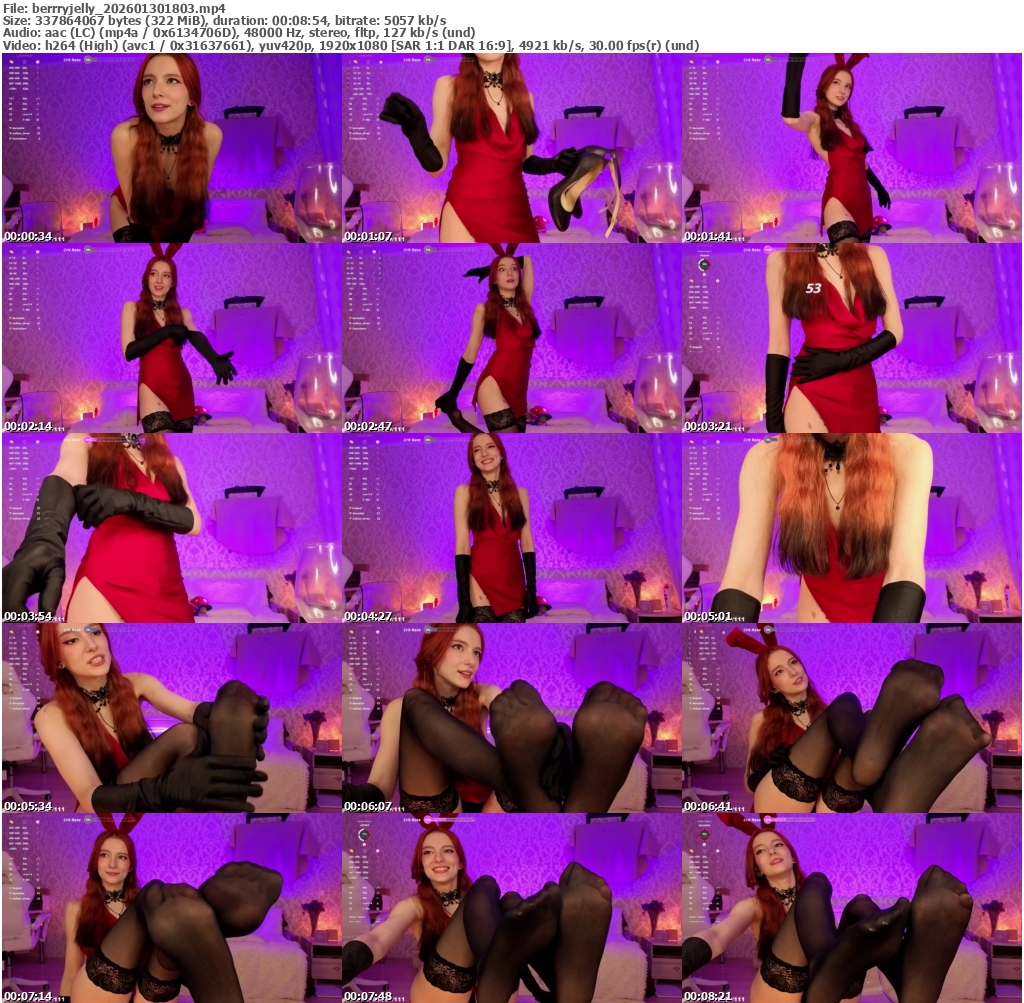This screenshot has height=1003, width=1024.
Task: Open the 00:07:14 preview frame
Action: (x=171, y=908)
